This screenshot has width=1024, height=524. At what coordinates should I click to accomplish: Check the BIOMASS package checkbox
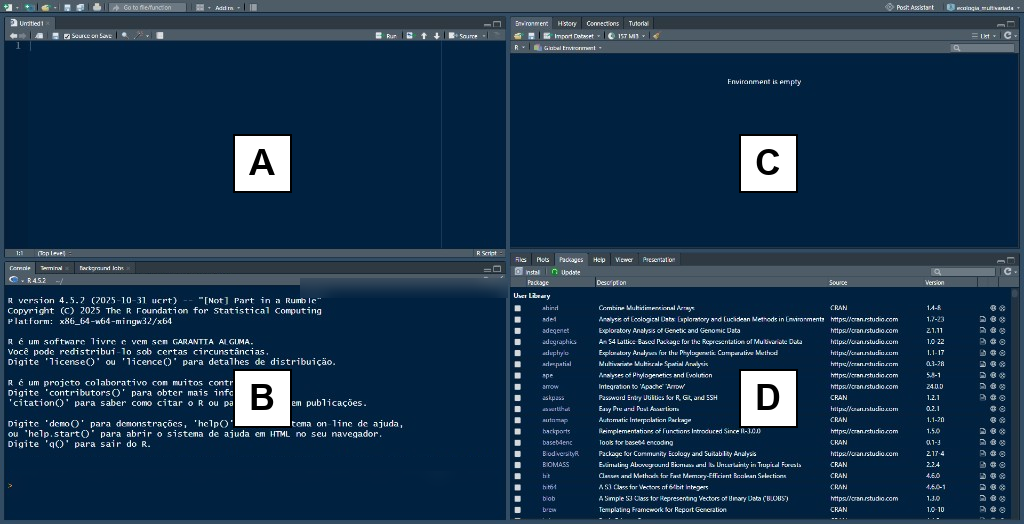coord(518,465)
